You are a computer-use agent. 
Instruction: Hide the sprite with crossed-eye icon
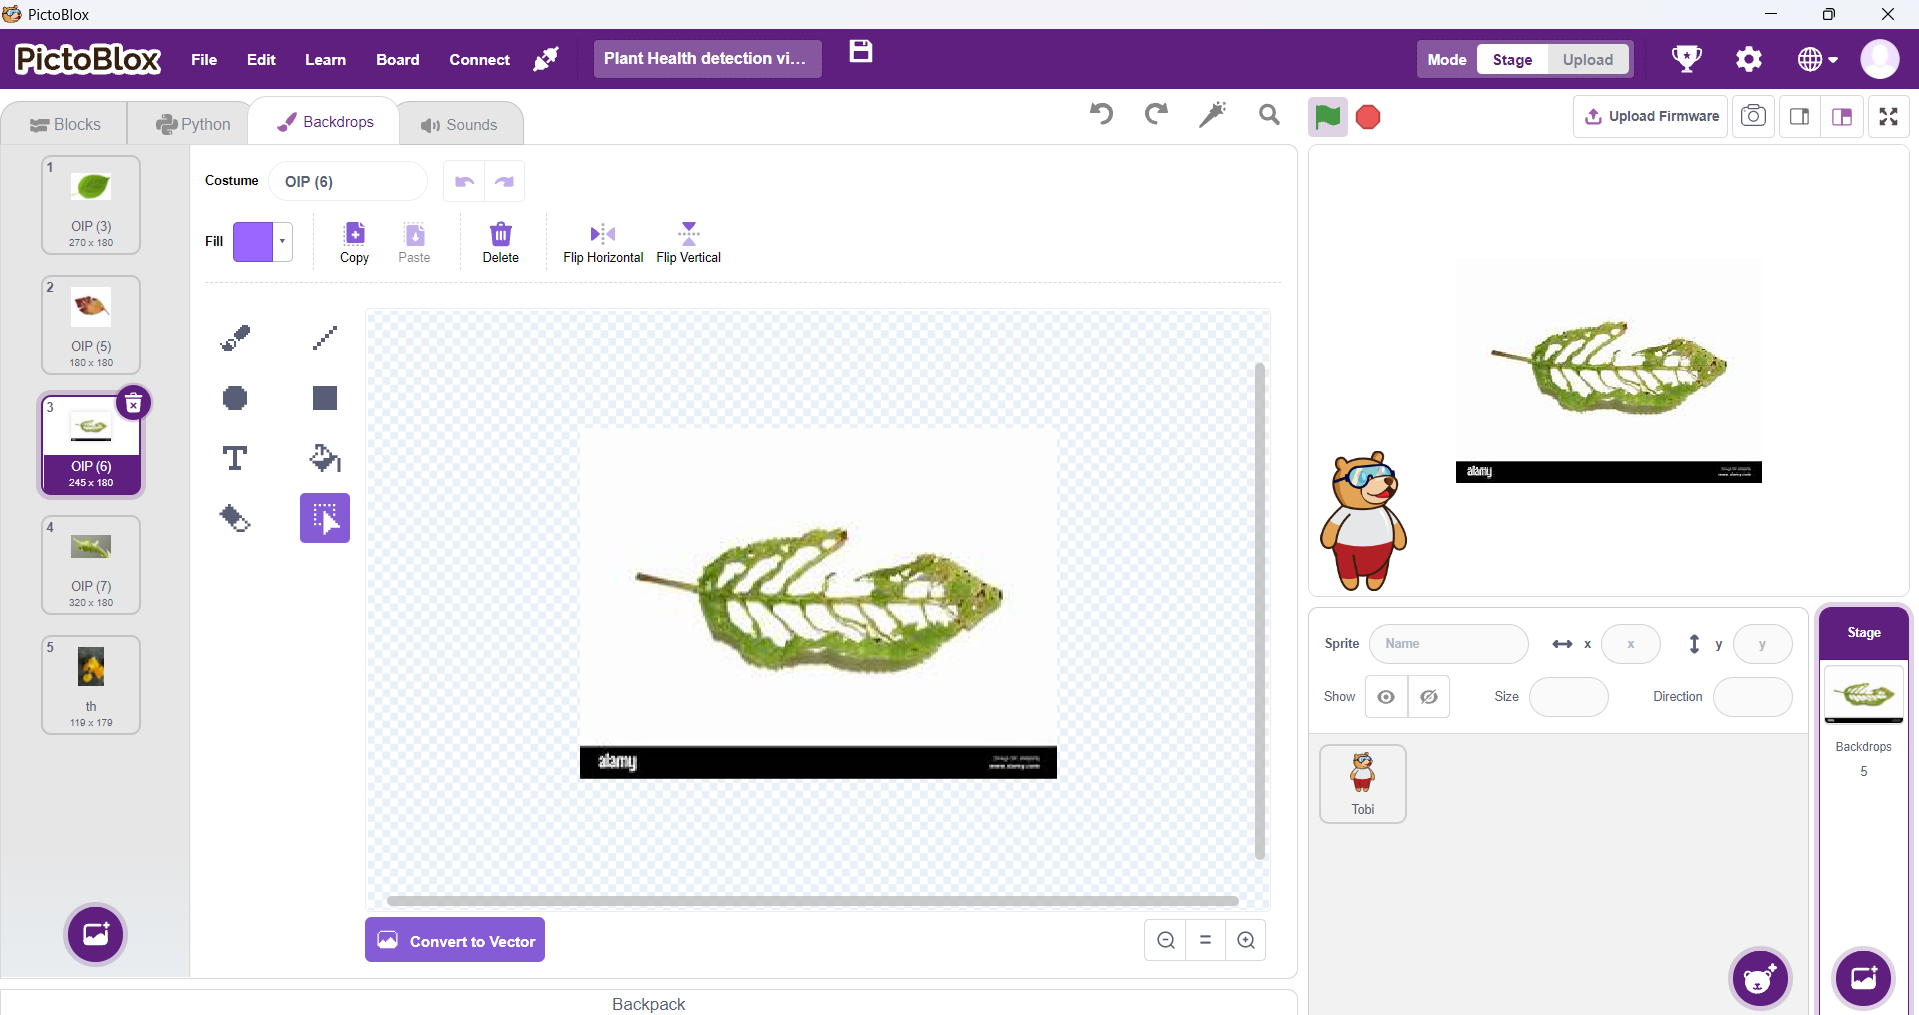[1429, 697]
